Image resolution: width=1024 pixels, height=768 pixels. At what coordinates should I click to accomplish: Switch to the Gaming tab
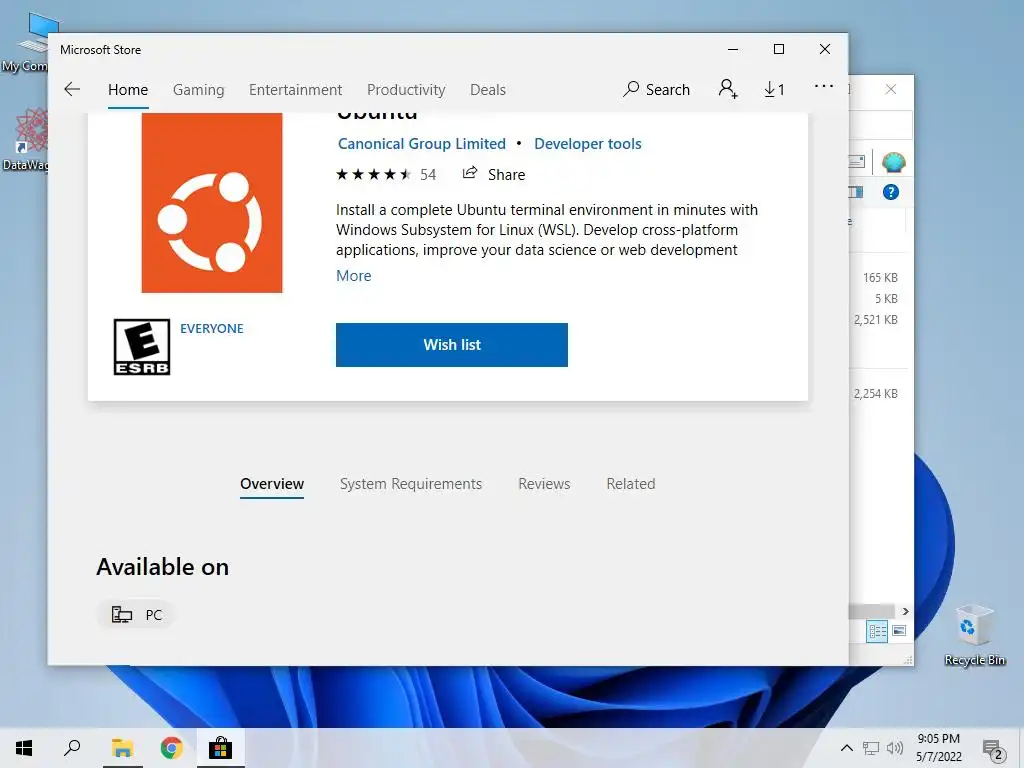pos(199,89)
